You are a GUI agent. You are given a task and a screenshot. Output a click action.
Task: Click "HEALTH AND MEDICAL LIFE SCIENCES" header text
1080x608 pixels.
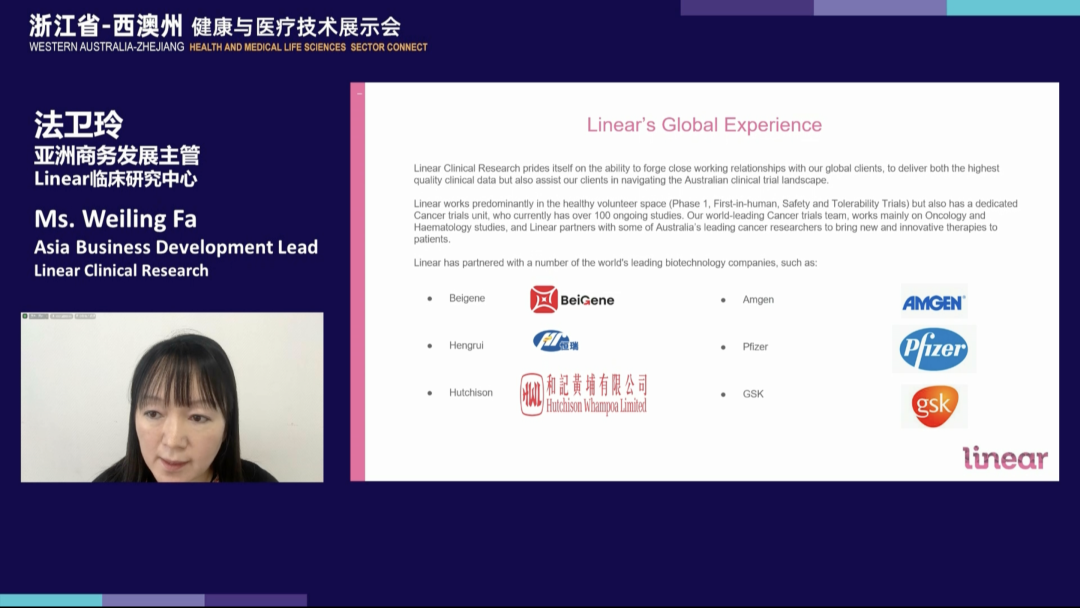point(268,47)
